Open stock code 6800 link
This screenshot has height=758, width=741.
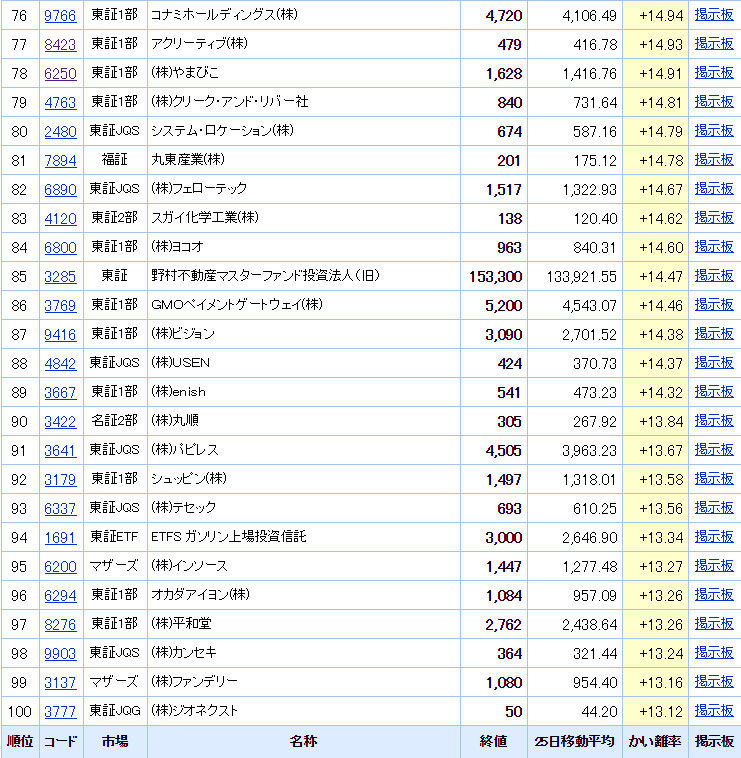click(60, 248)
